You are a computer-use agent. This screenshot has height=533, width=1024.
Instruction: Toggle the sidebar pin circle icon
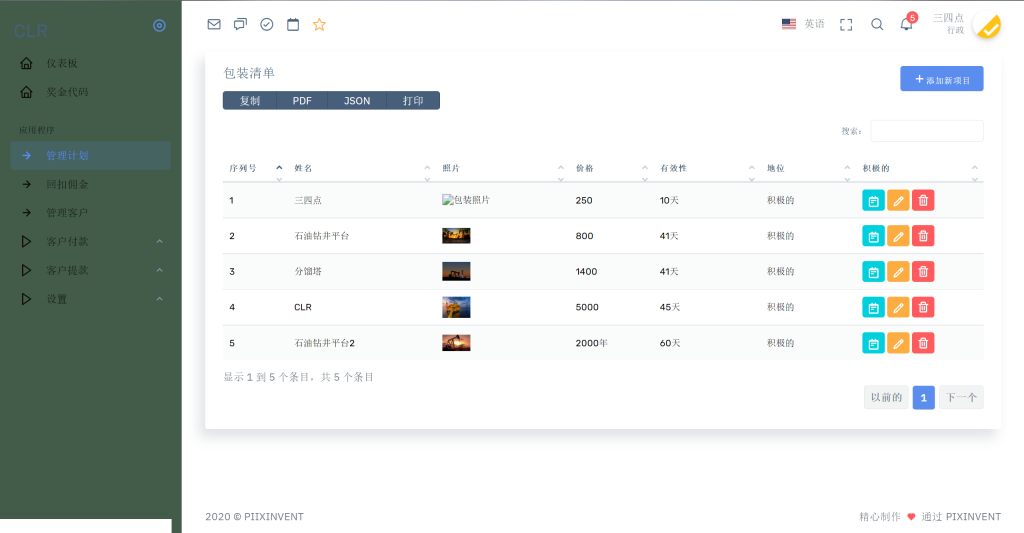(159, 26)
